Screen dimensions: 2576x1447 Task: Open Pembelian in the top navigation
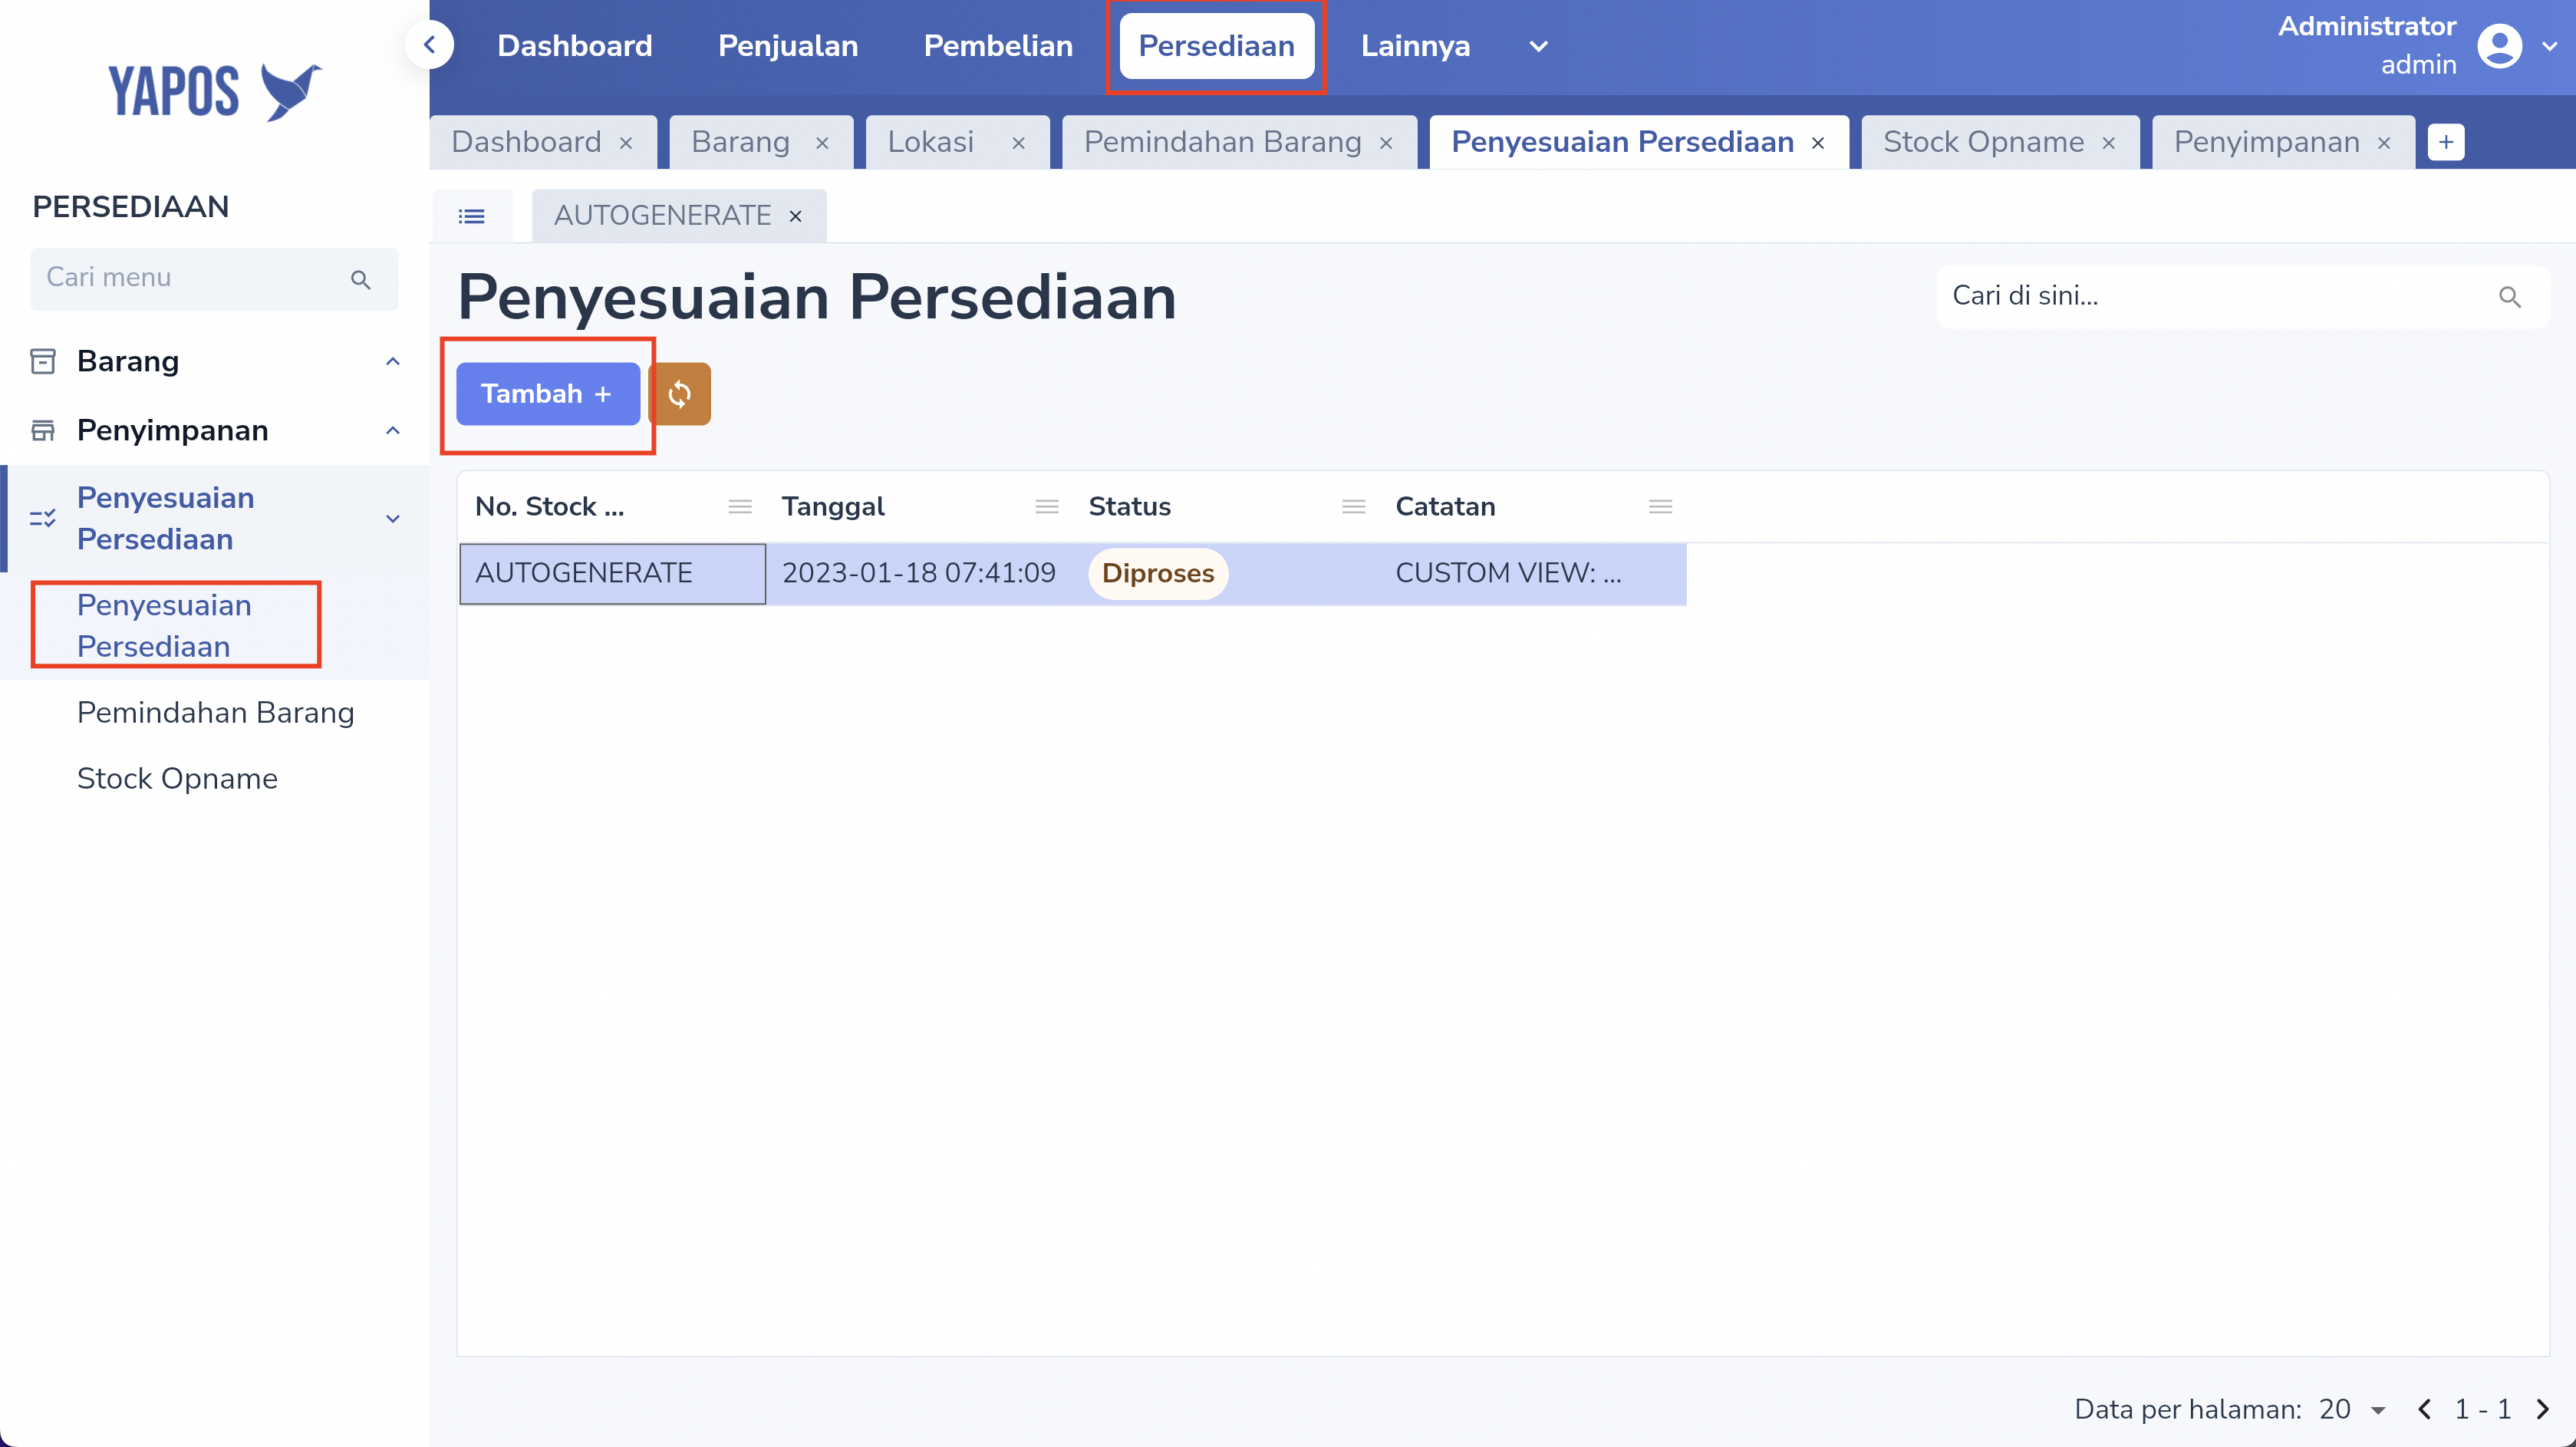998,46
